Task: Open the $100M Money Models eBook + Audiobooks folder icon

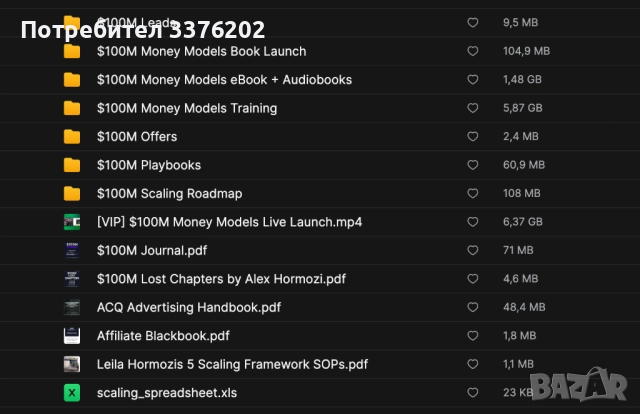Action: coord(72,80)
